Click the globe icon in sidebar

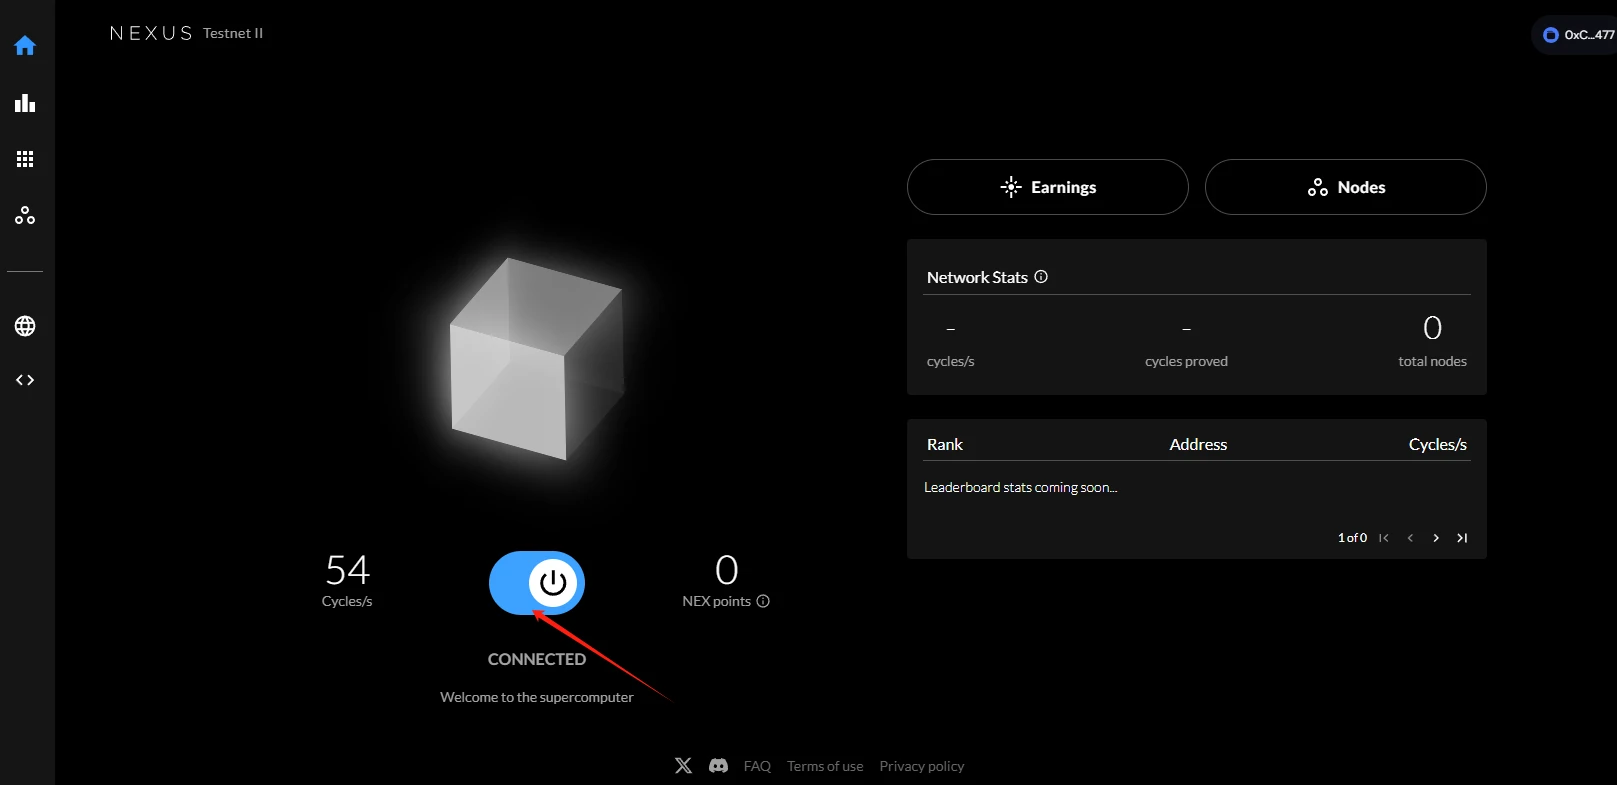click(25, 326)
